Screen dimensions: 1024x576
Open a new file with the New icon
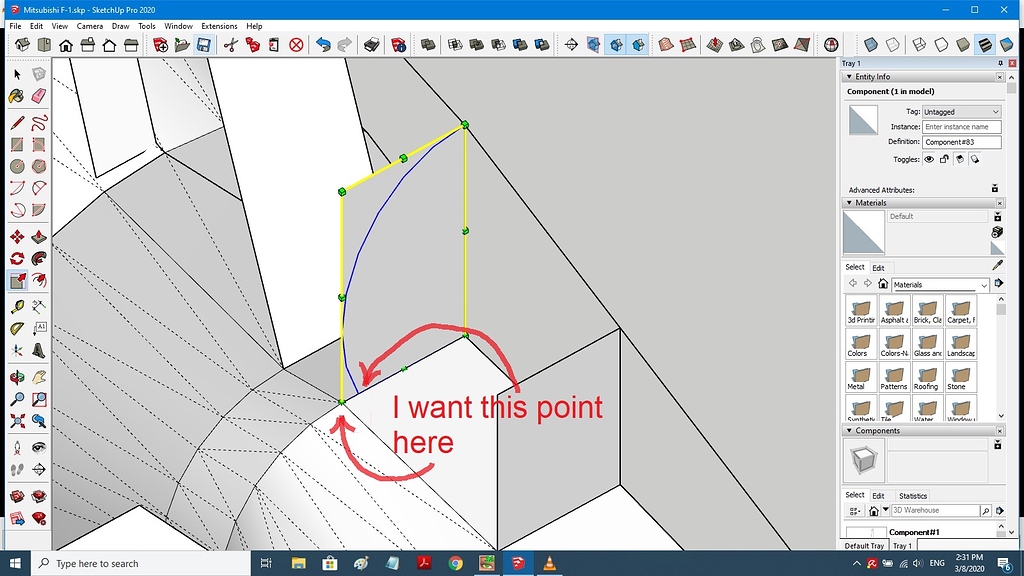coord(160,44)
